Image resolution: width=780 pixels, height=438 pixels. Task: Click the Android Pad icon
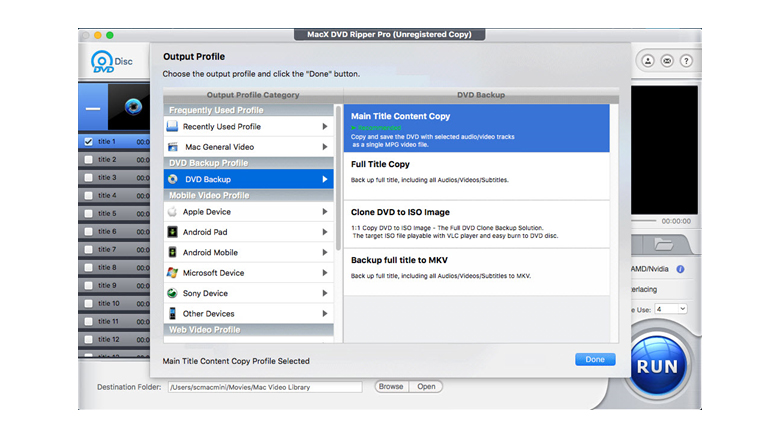pyautogui.click(x=172, y=232)
